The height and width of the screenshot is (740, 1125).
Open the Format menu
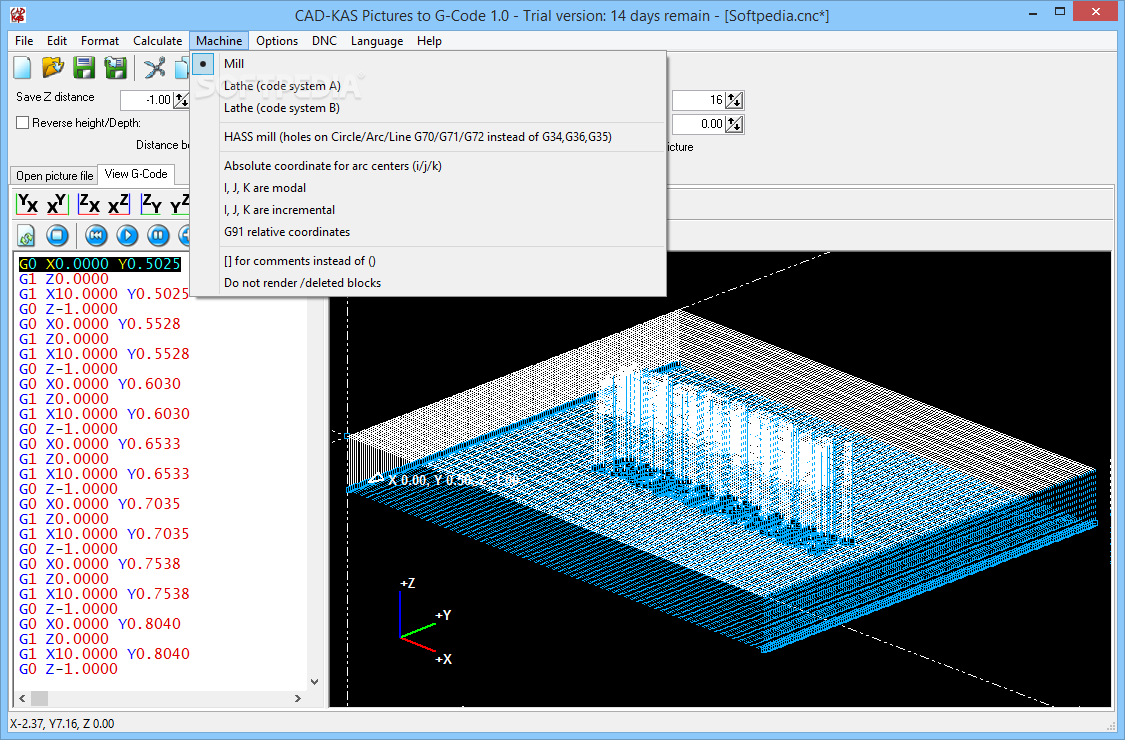100,41
